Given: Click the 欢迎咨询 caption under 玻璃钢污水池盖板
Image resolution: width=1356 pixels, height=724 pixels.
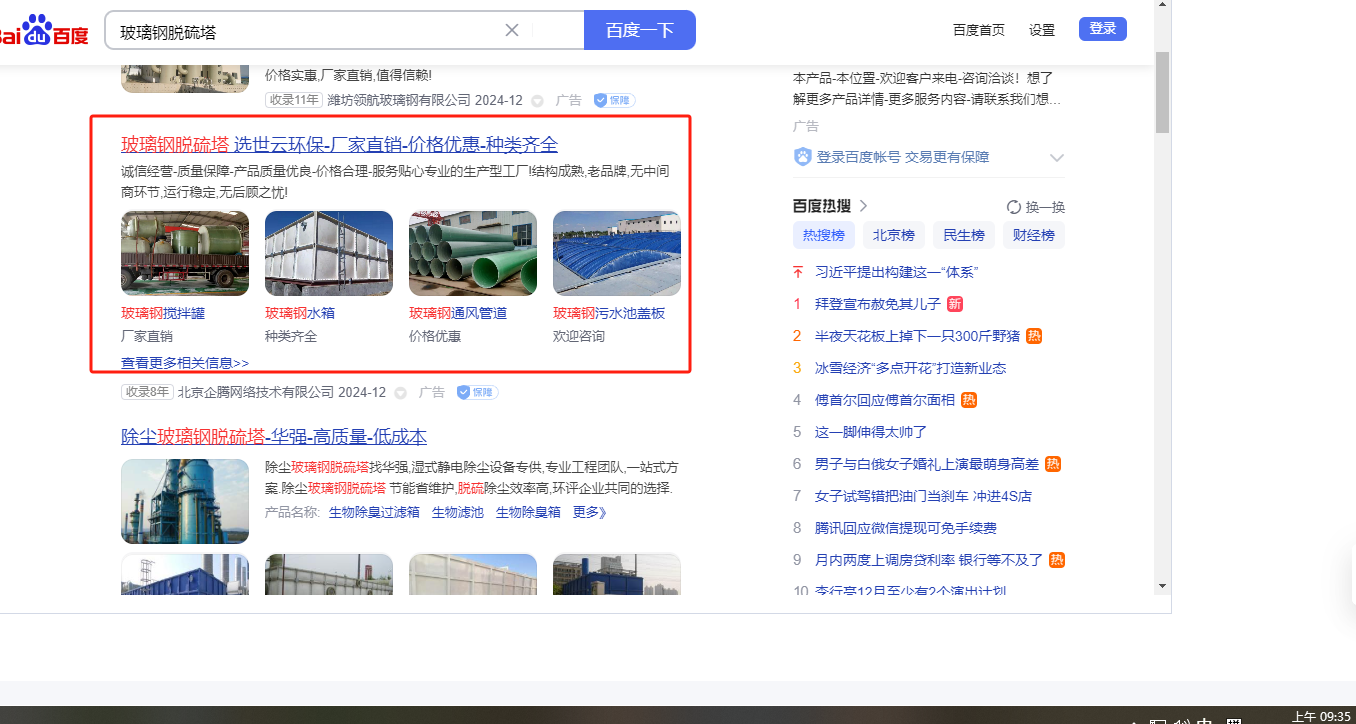Looking at the screenshot, I should [579, 336].
